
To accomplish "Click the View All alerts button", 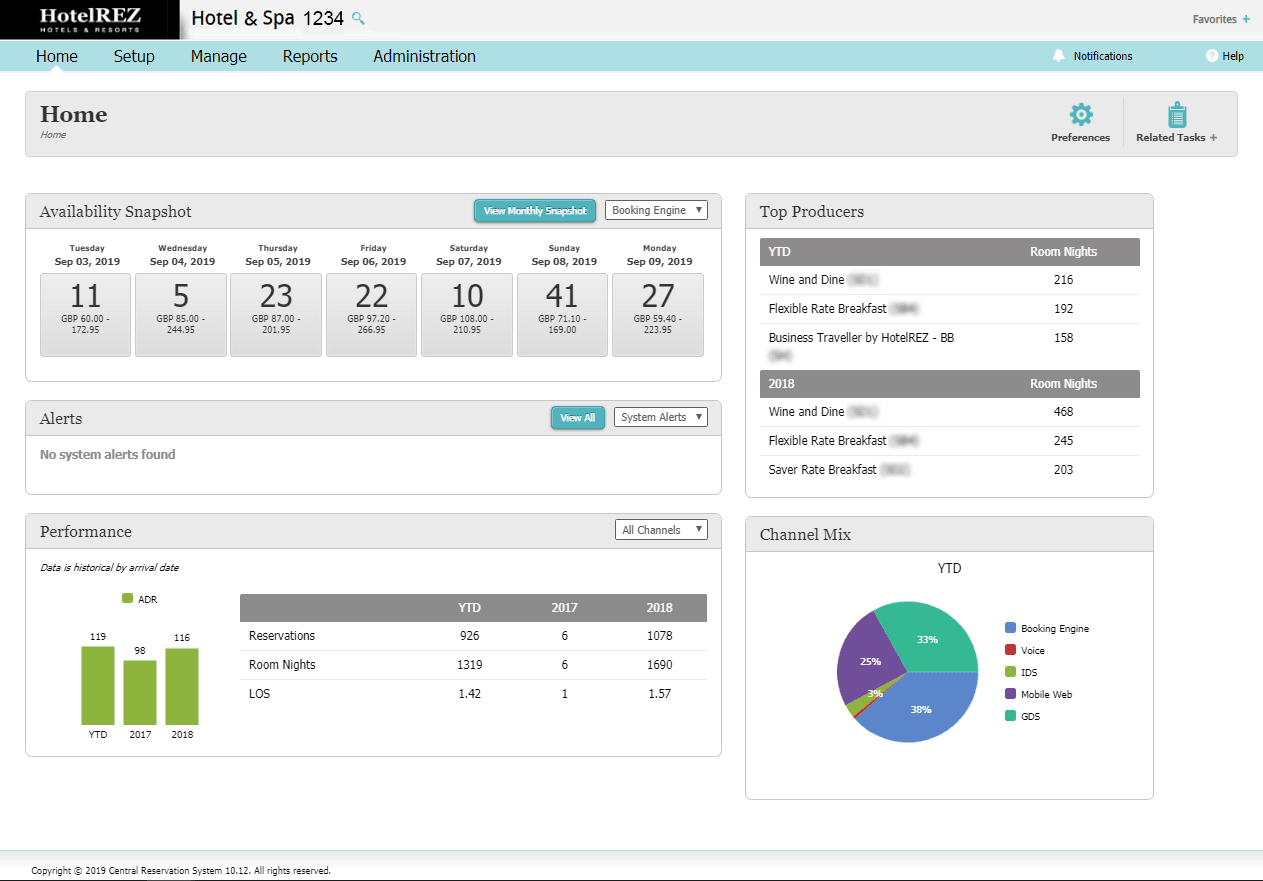I will tap(577, 418).
